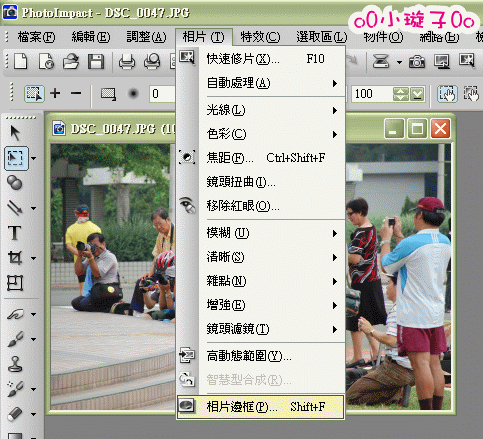The image size is (483, 439).
Task: Click the Scanner icon in toolbar
Action: point(381,62)
